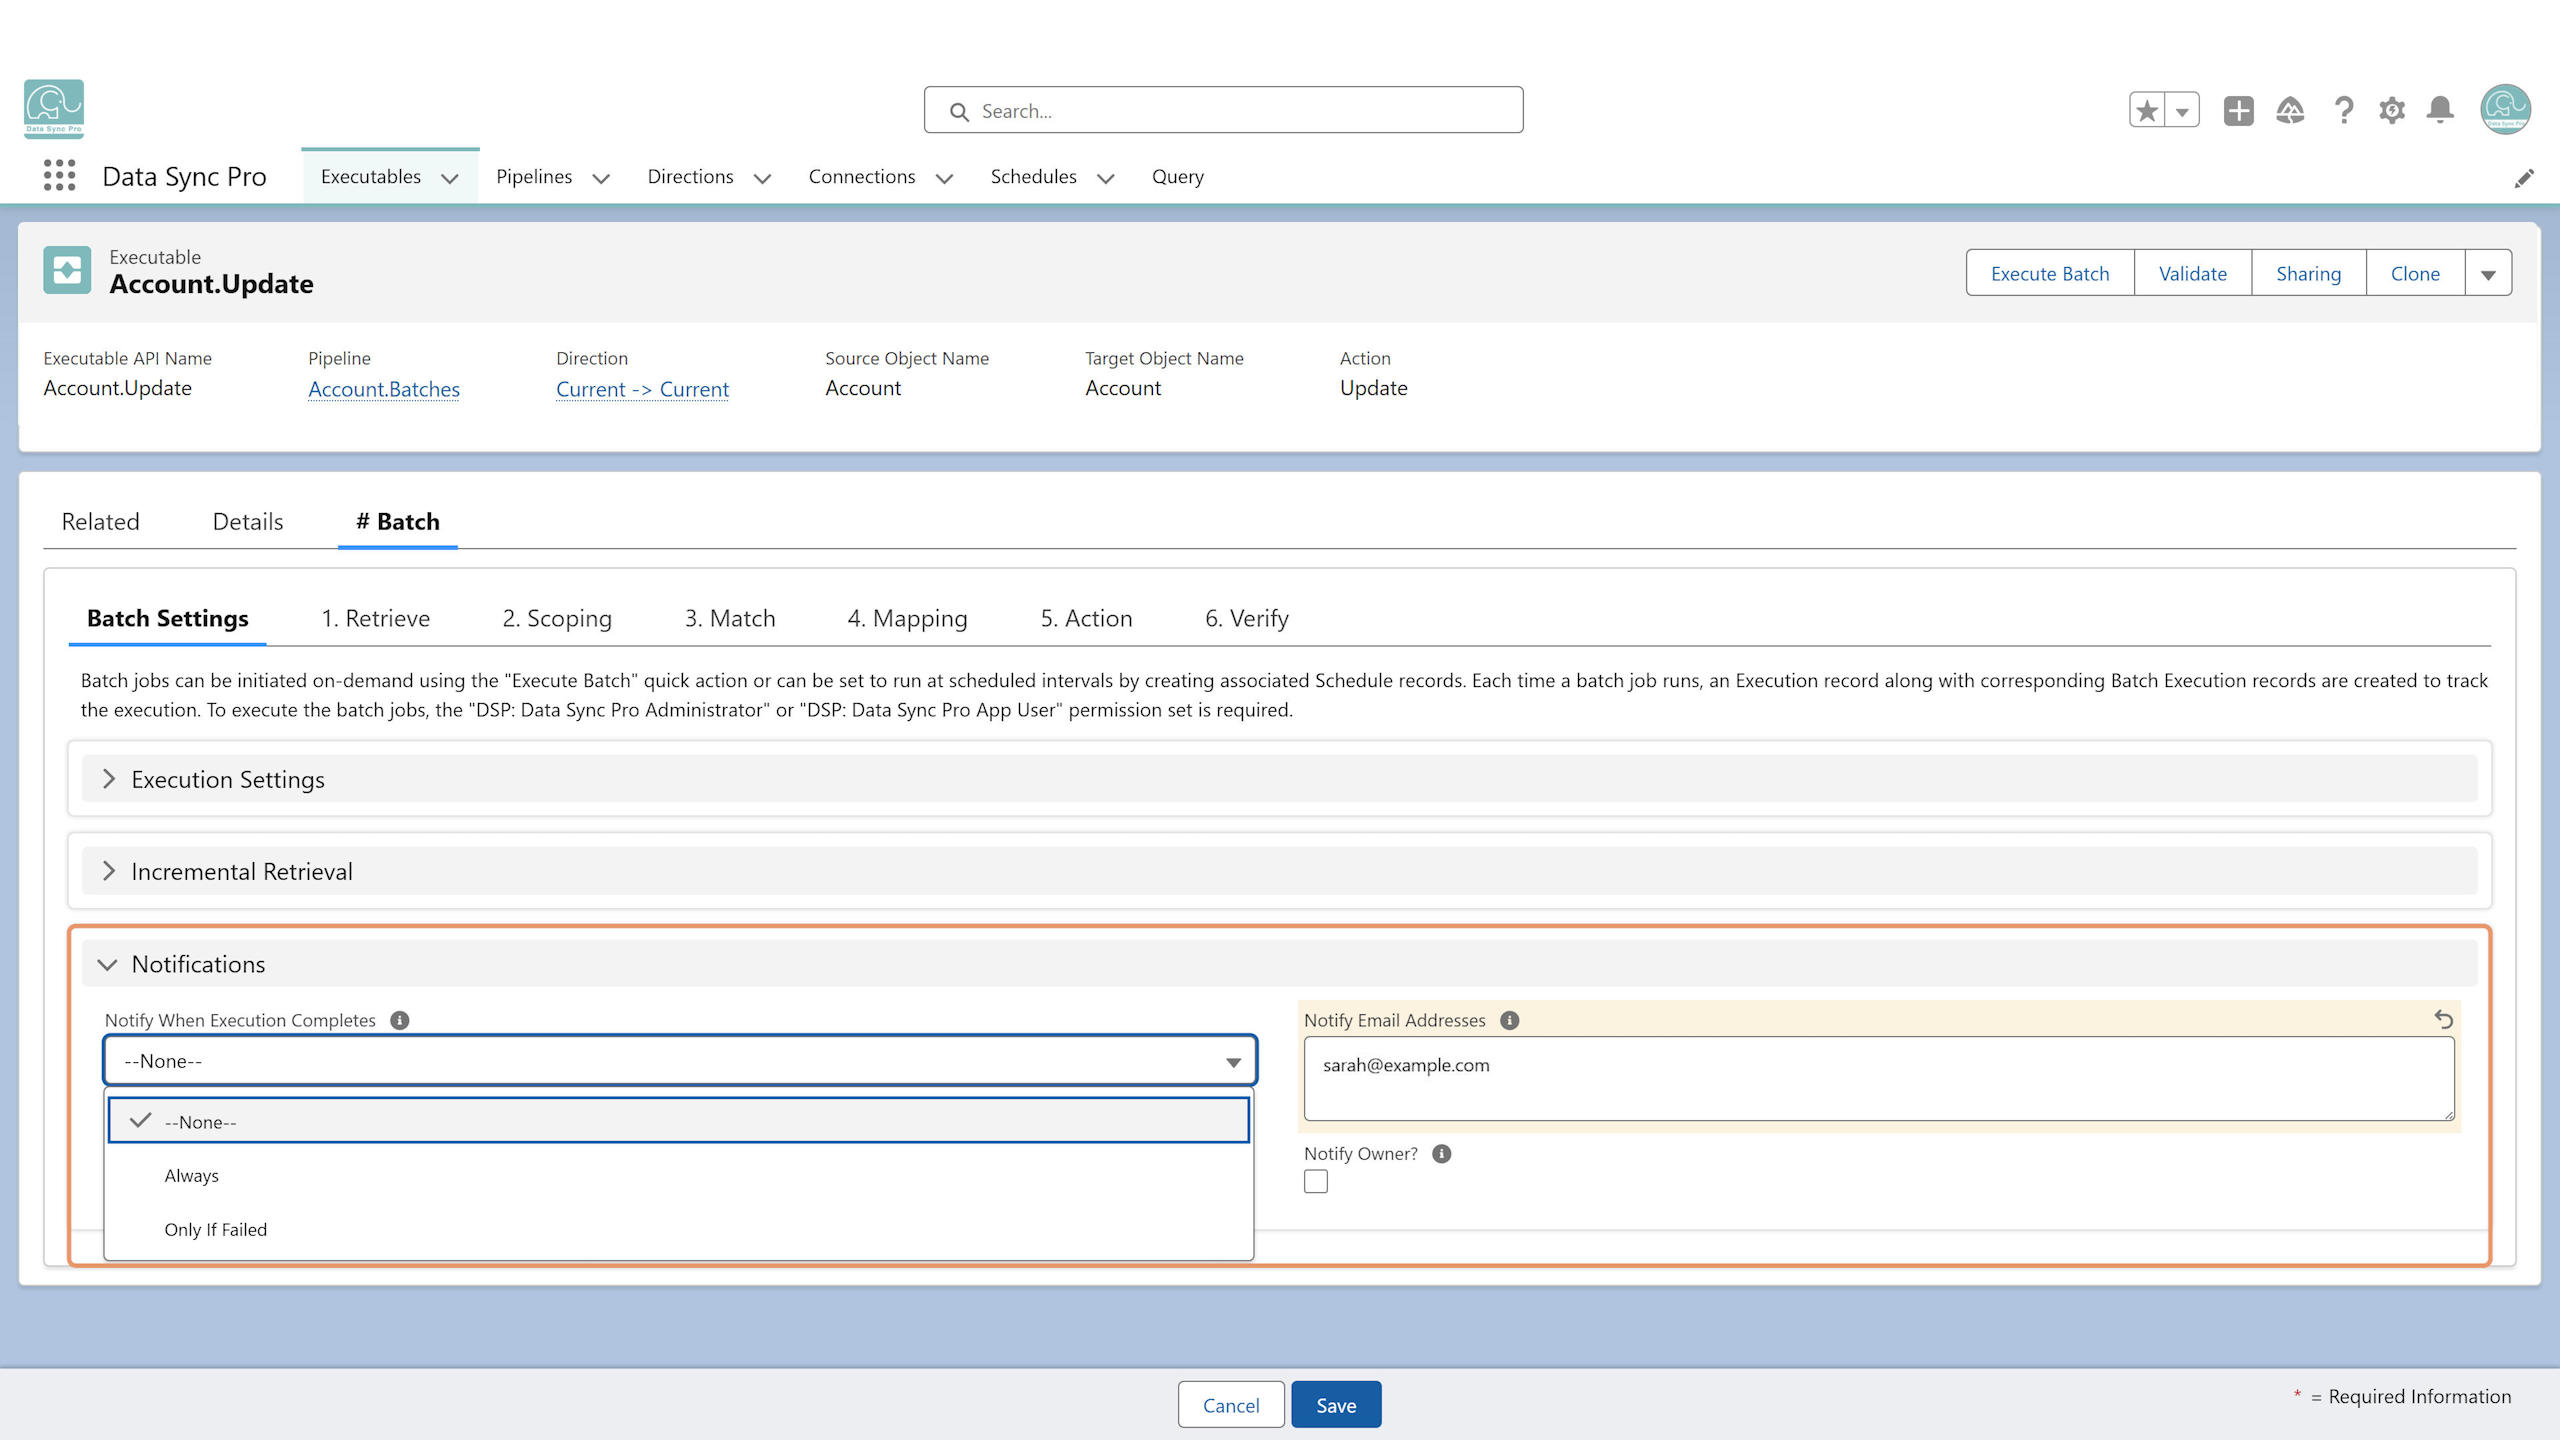Click the undo icon for Notify Email Addresses
The height and width of the screenshot is (1440, 2560).
pos(2443,1019)
